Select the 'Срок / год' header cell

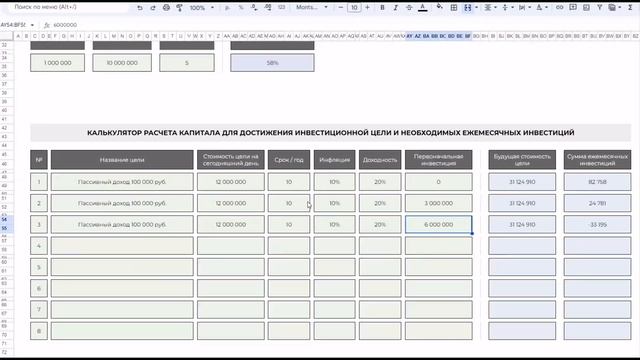pyautogui.click(x=289, y=160)
